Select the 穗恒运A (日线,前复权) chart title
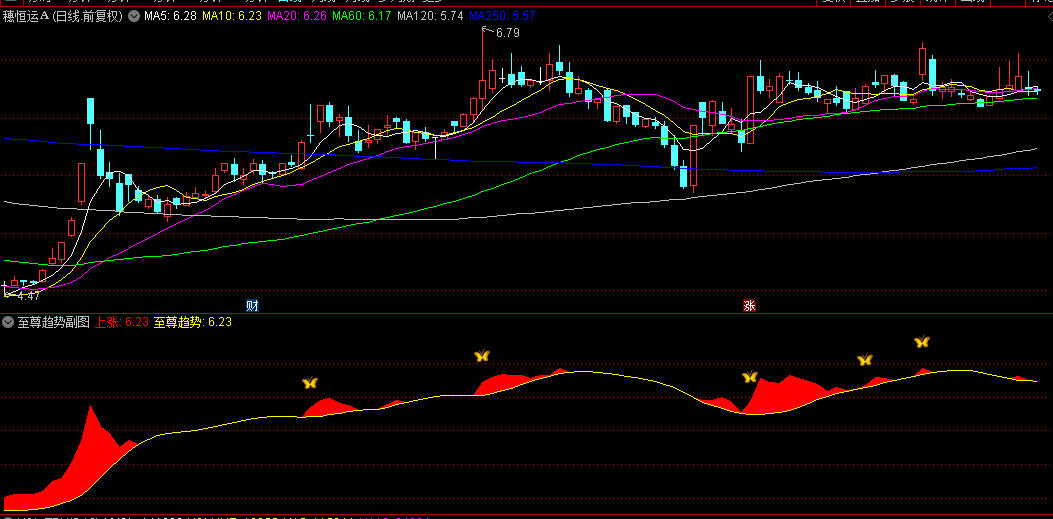Viewport: 1053px width, 519px height. point(63,17)
